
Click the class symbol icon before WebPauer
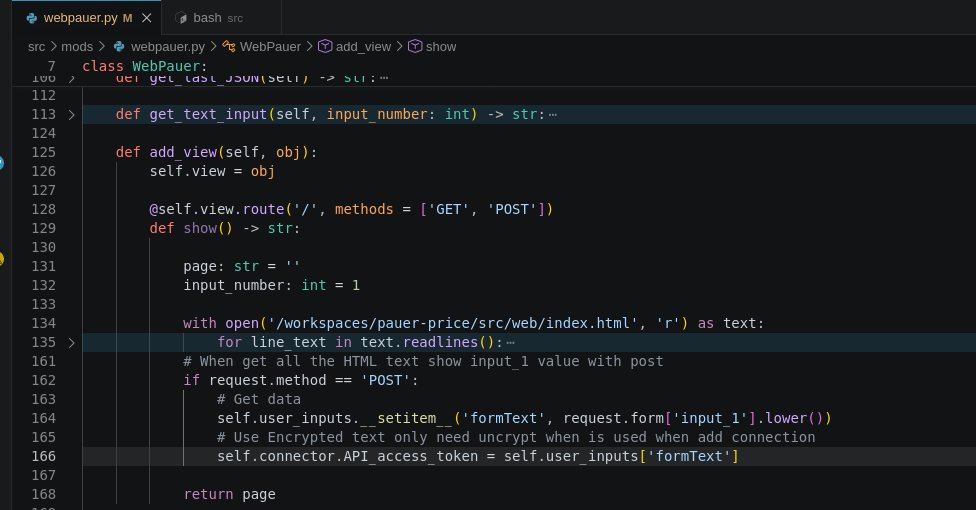pos(228,47)
